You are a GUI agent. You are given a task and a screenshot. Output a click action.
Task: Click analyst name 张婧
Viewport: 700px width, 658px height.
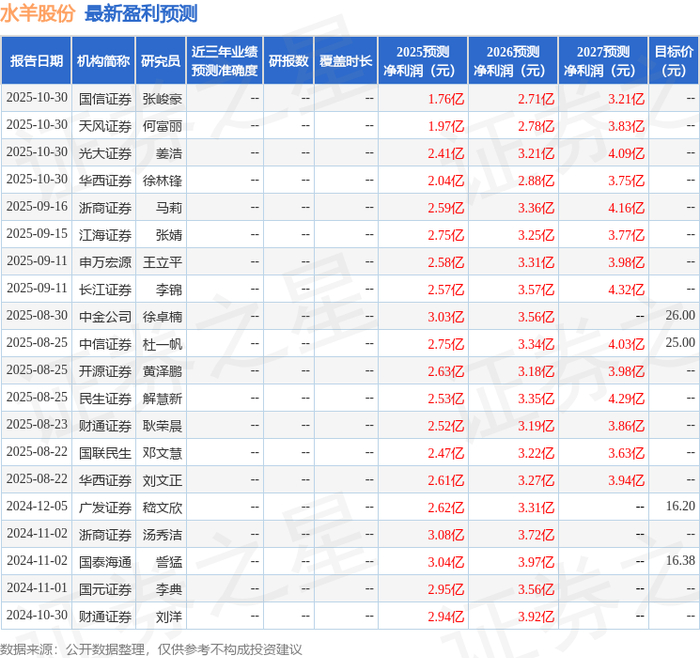click(169, 235)
